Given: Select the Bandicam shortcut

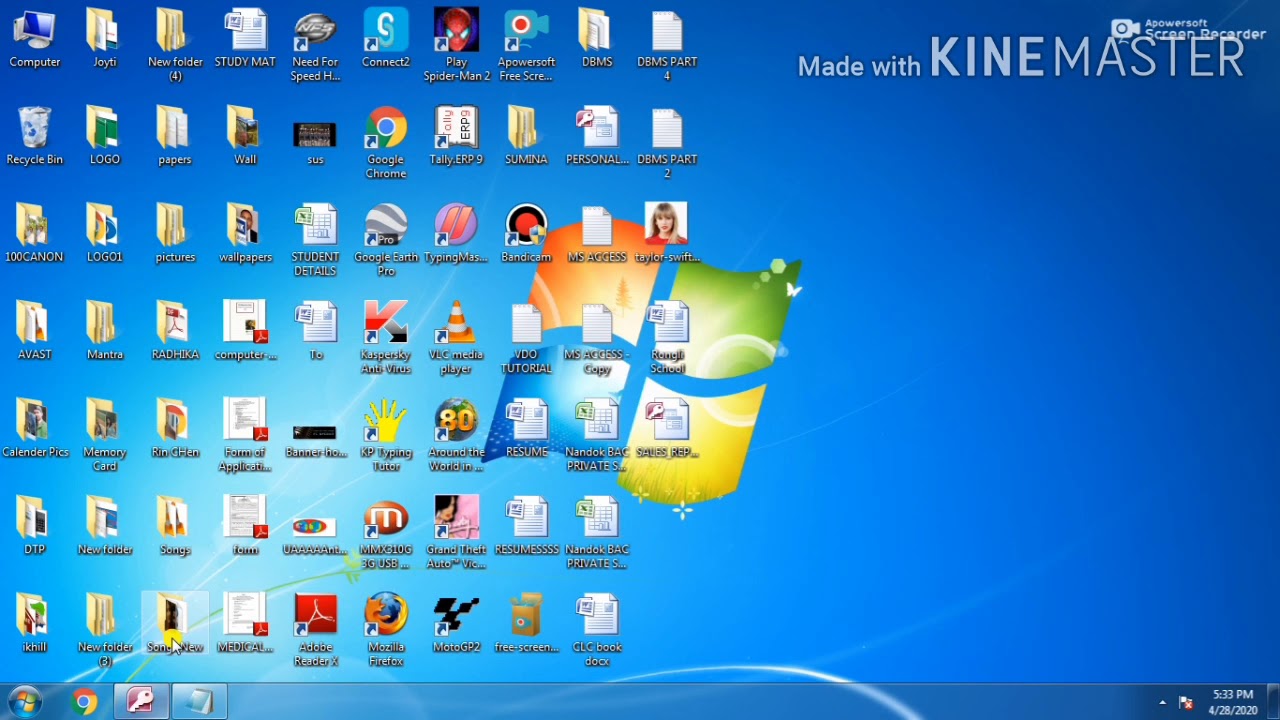Looking at the screenshot, I should tap(526, 234).
